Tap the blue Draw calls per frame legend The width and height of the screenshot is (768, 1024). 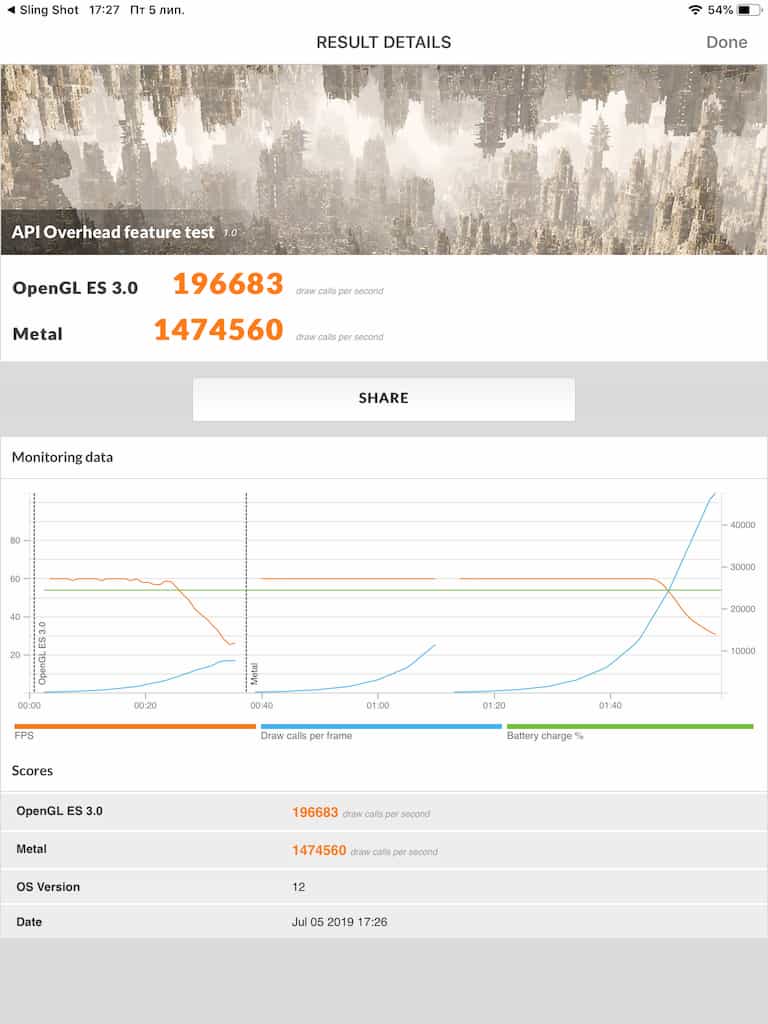[380, 727]
